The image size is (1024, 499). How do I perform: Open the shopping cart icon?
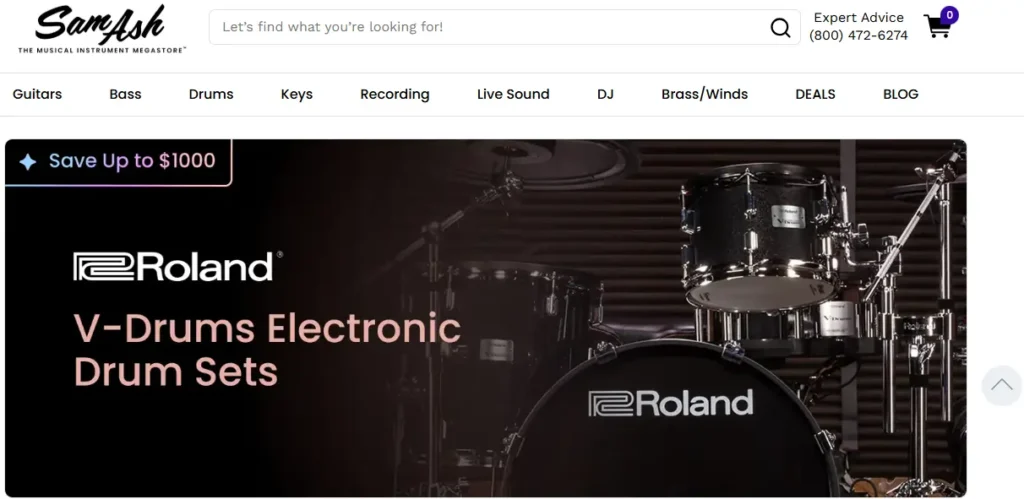[x=936, y=26]
